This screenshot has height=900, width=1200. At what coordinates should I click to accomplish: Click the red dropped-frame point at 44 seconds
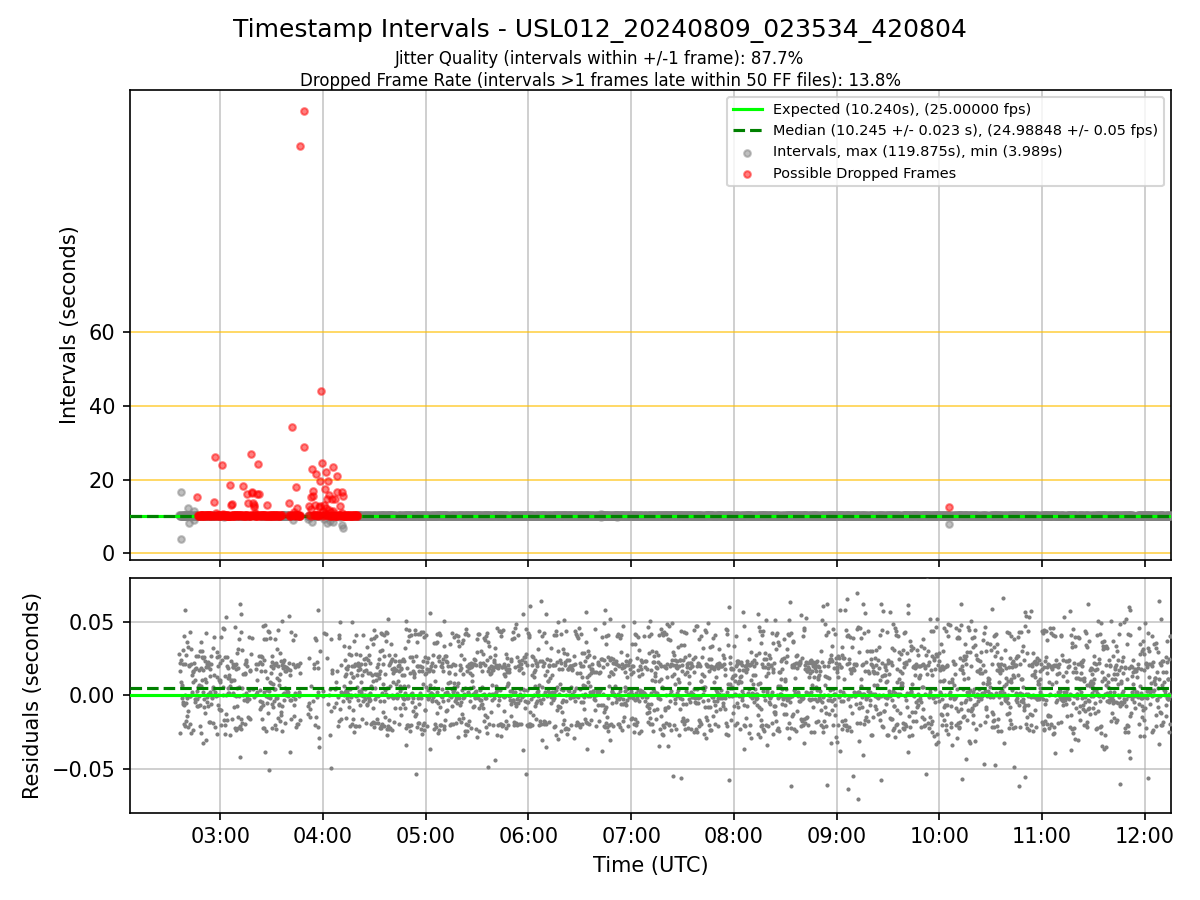coord(321,391)
